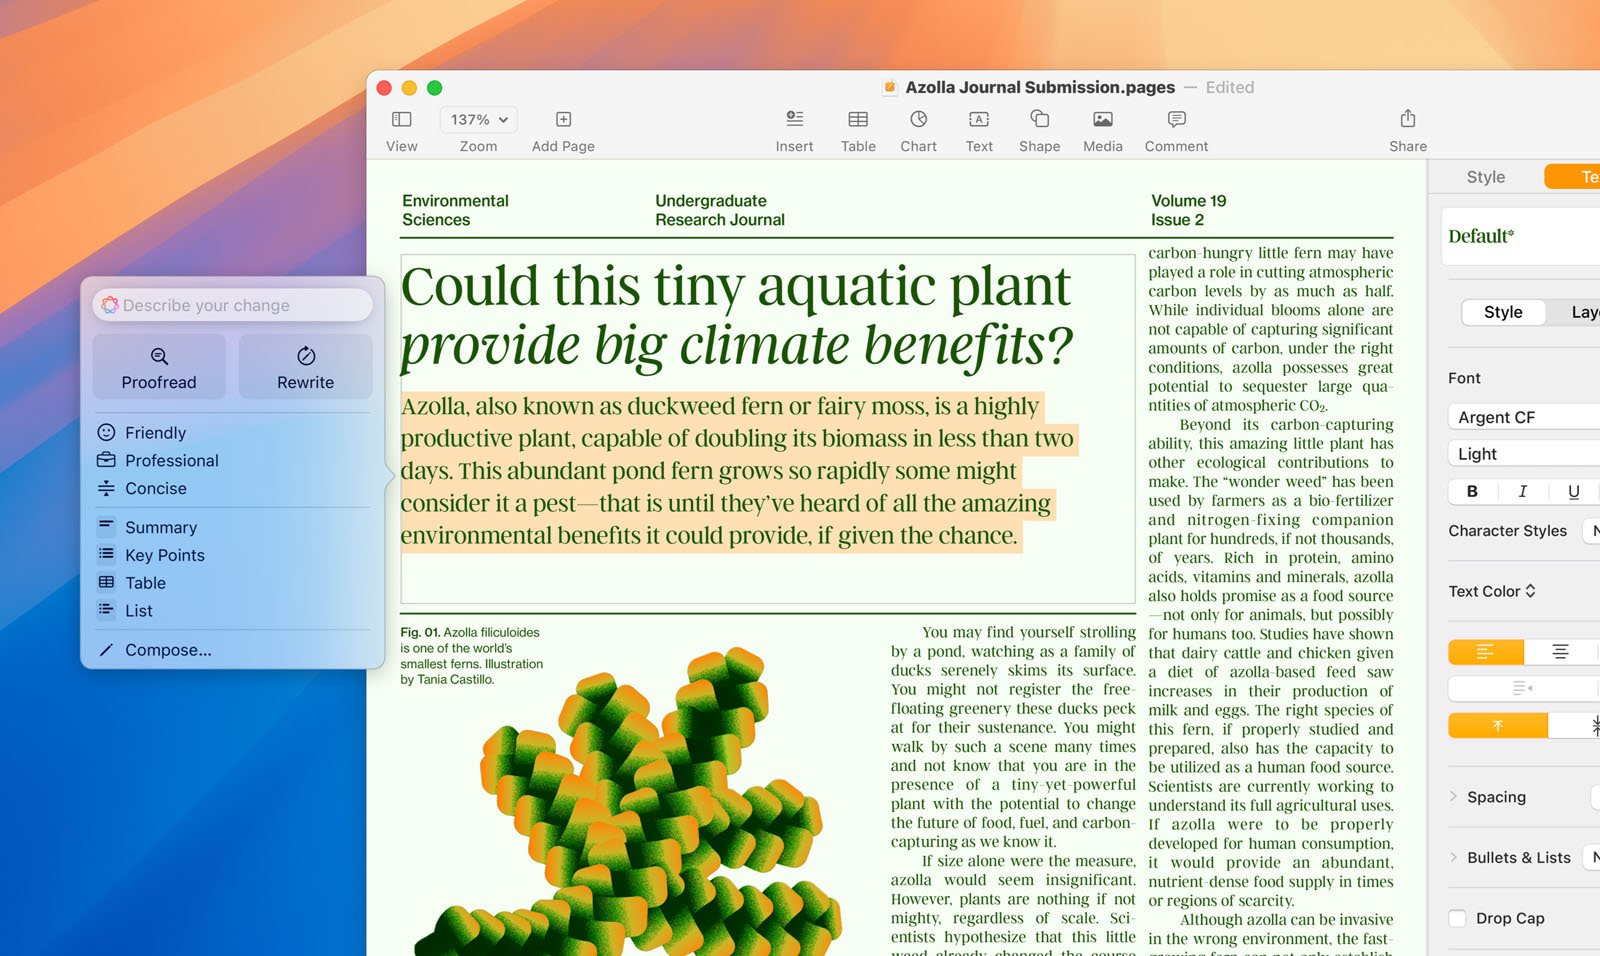
Task: Open the Insert toolbar menu
Action: click(794, 120)
